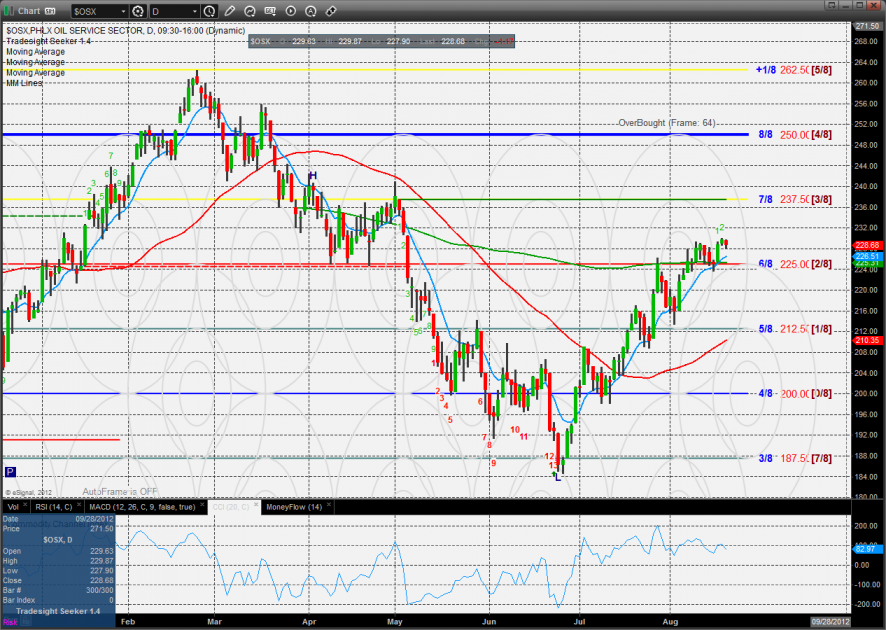Click the pop-out window icon in title bar
The width and height of the screenshot is (886, 630).
(x=831, y=5)
